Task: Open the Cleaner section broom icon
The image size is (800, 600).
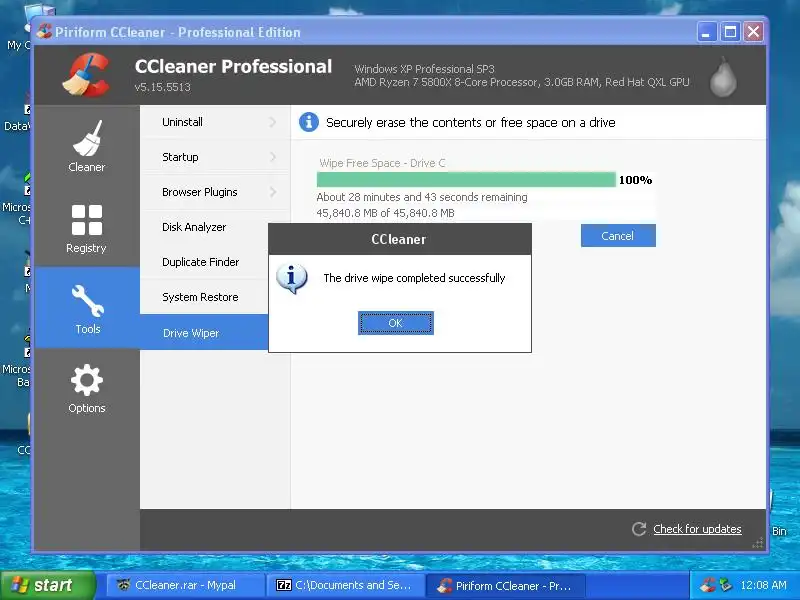Action: 87,138
